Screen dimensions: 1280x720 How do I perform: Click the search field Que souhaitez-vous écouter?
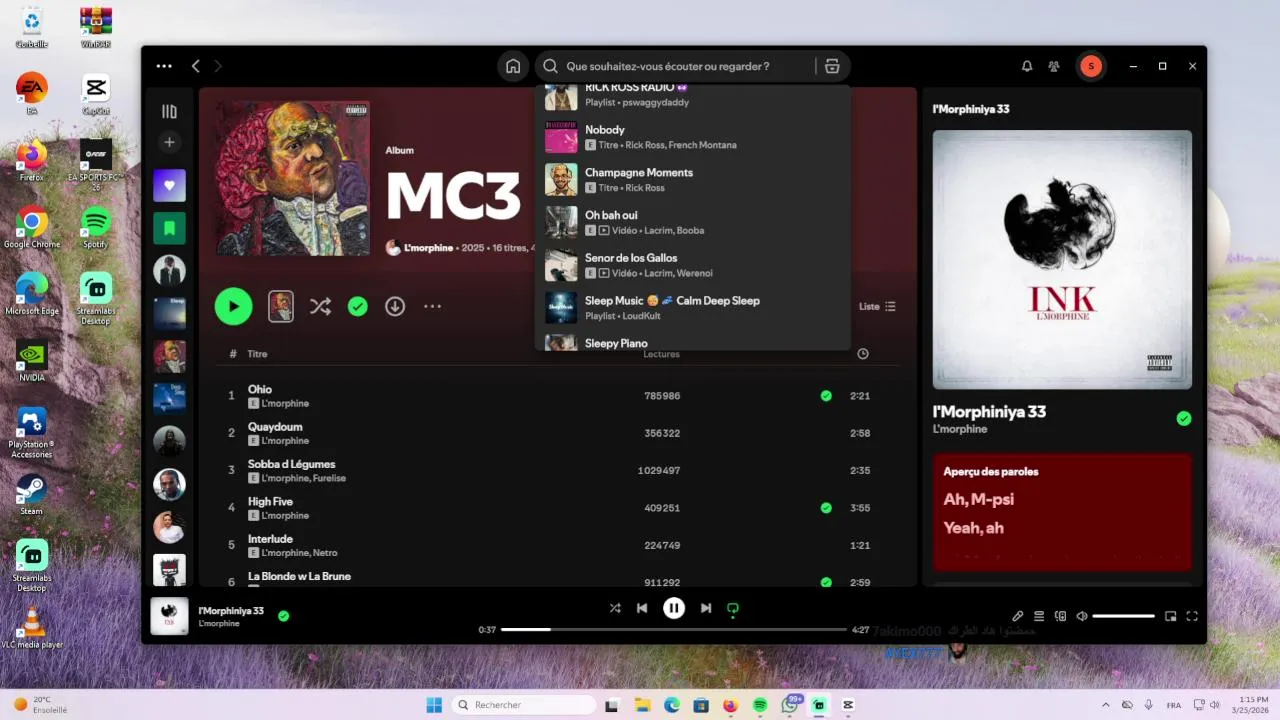click(690, 66)
